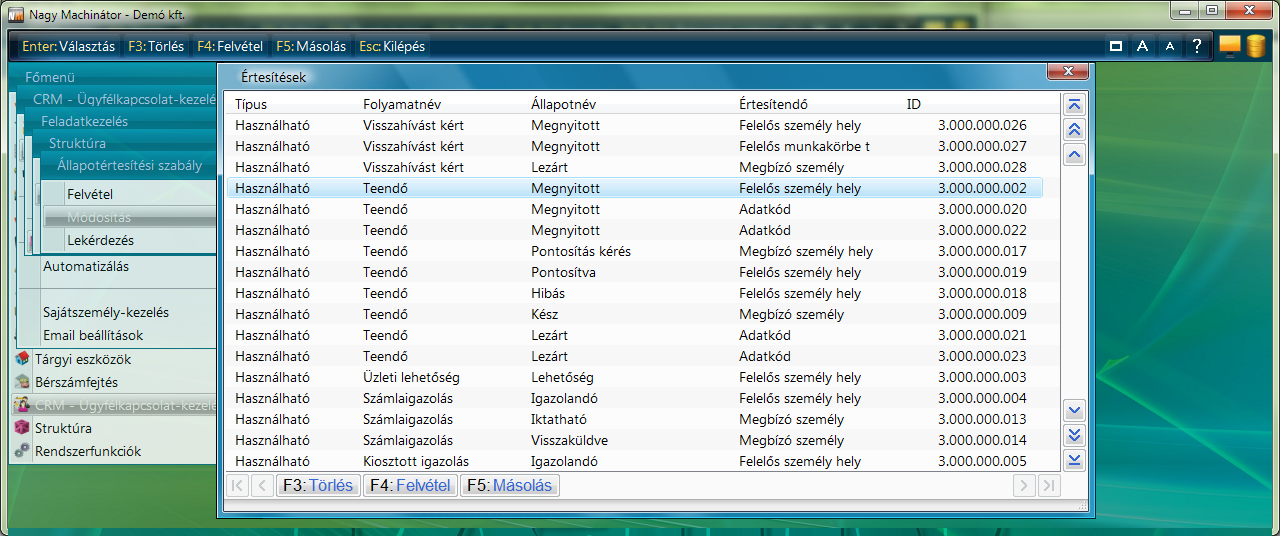Viewport: 1280px width, 536px height.
Task: Open Automatizálás menu item
Action: [86, 266]
